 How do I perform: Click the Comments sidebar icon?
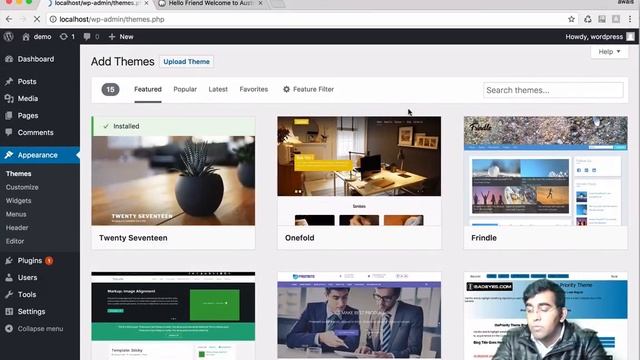point(9,132)
